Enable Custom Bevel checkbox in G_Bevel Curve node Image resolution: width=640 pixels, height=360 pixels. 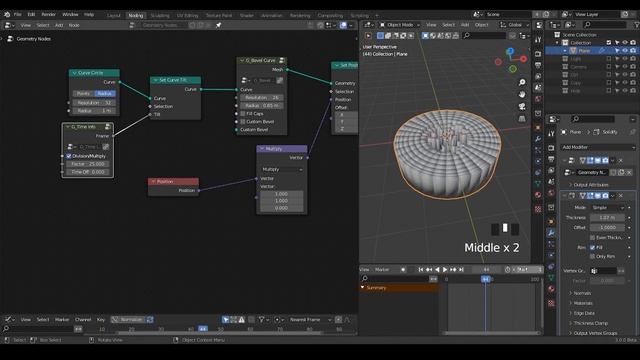[243, 122]
